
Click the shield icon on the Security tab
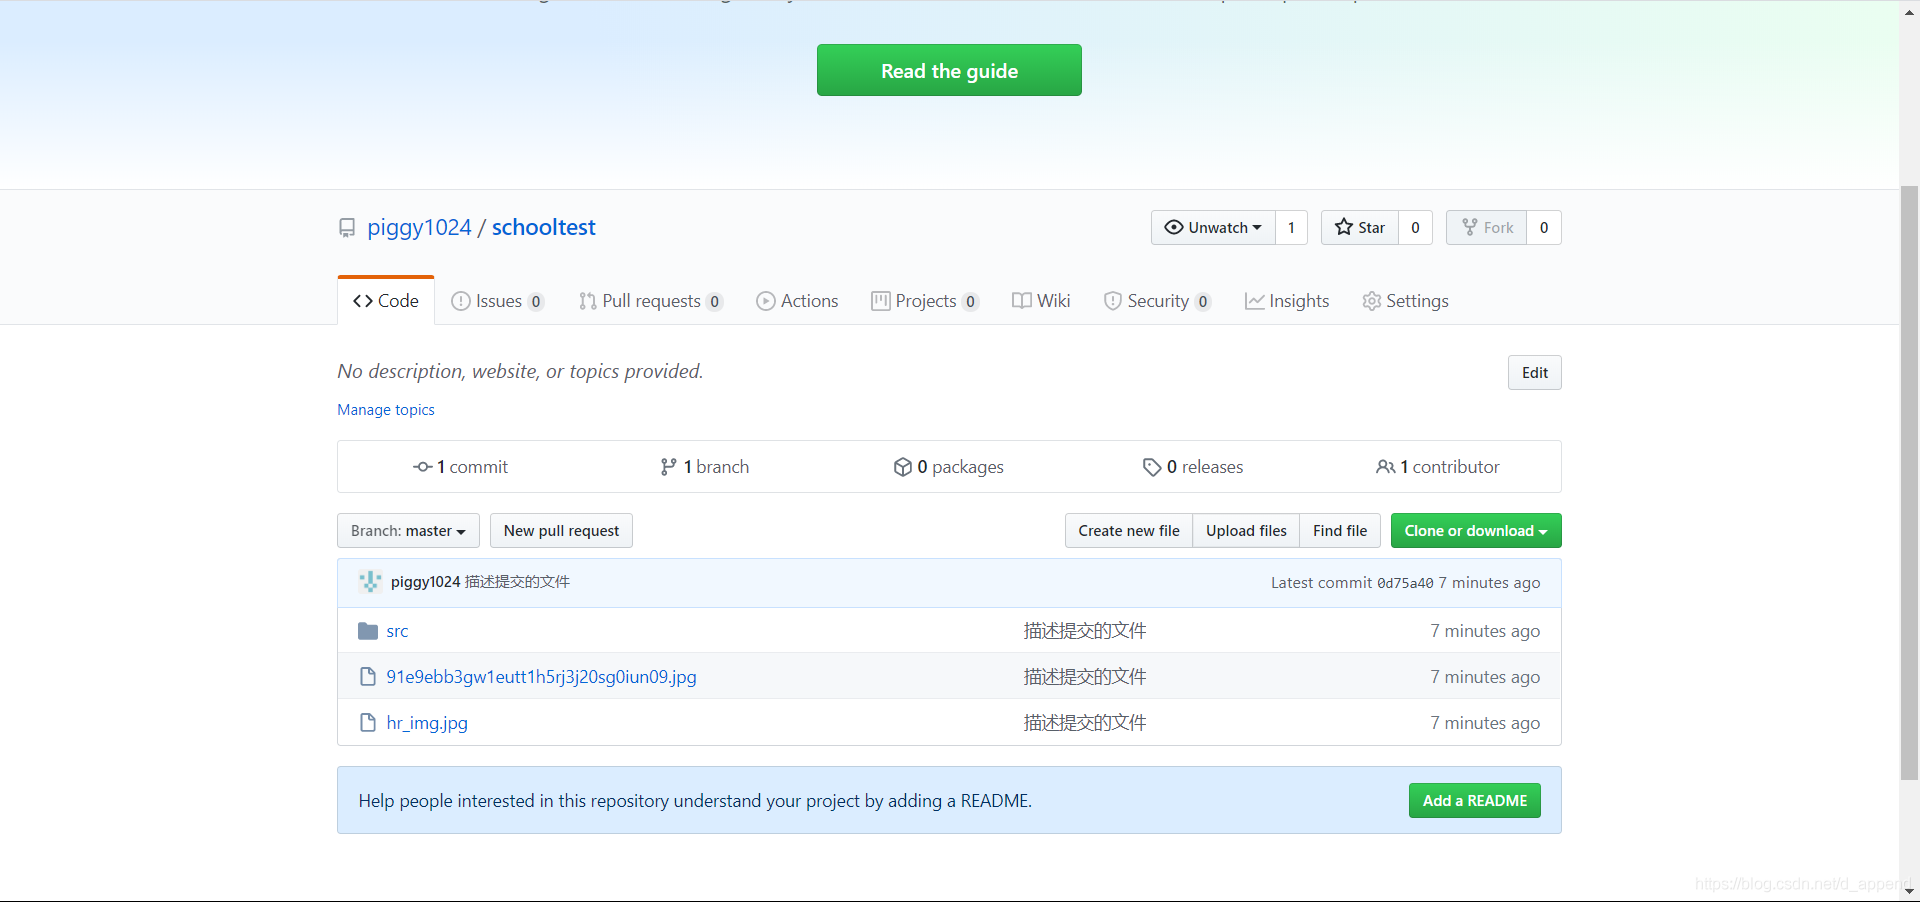[x=1113, y=301]
